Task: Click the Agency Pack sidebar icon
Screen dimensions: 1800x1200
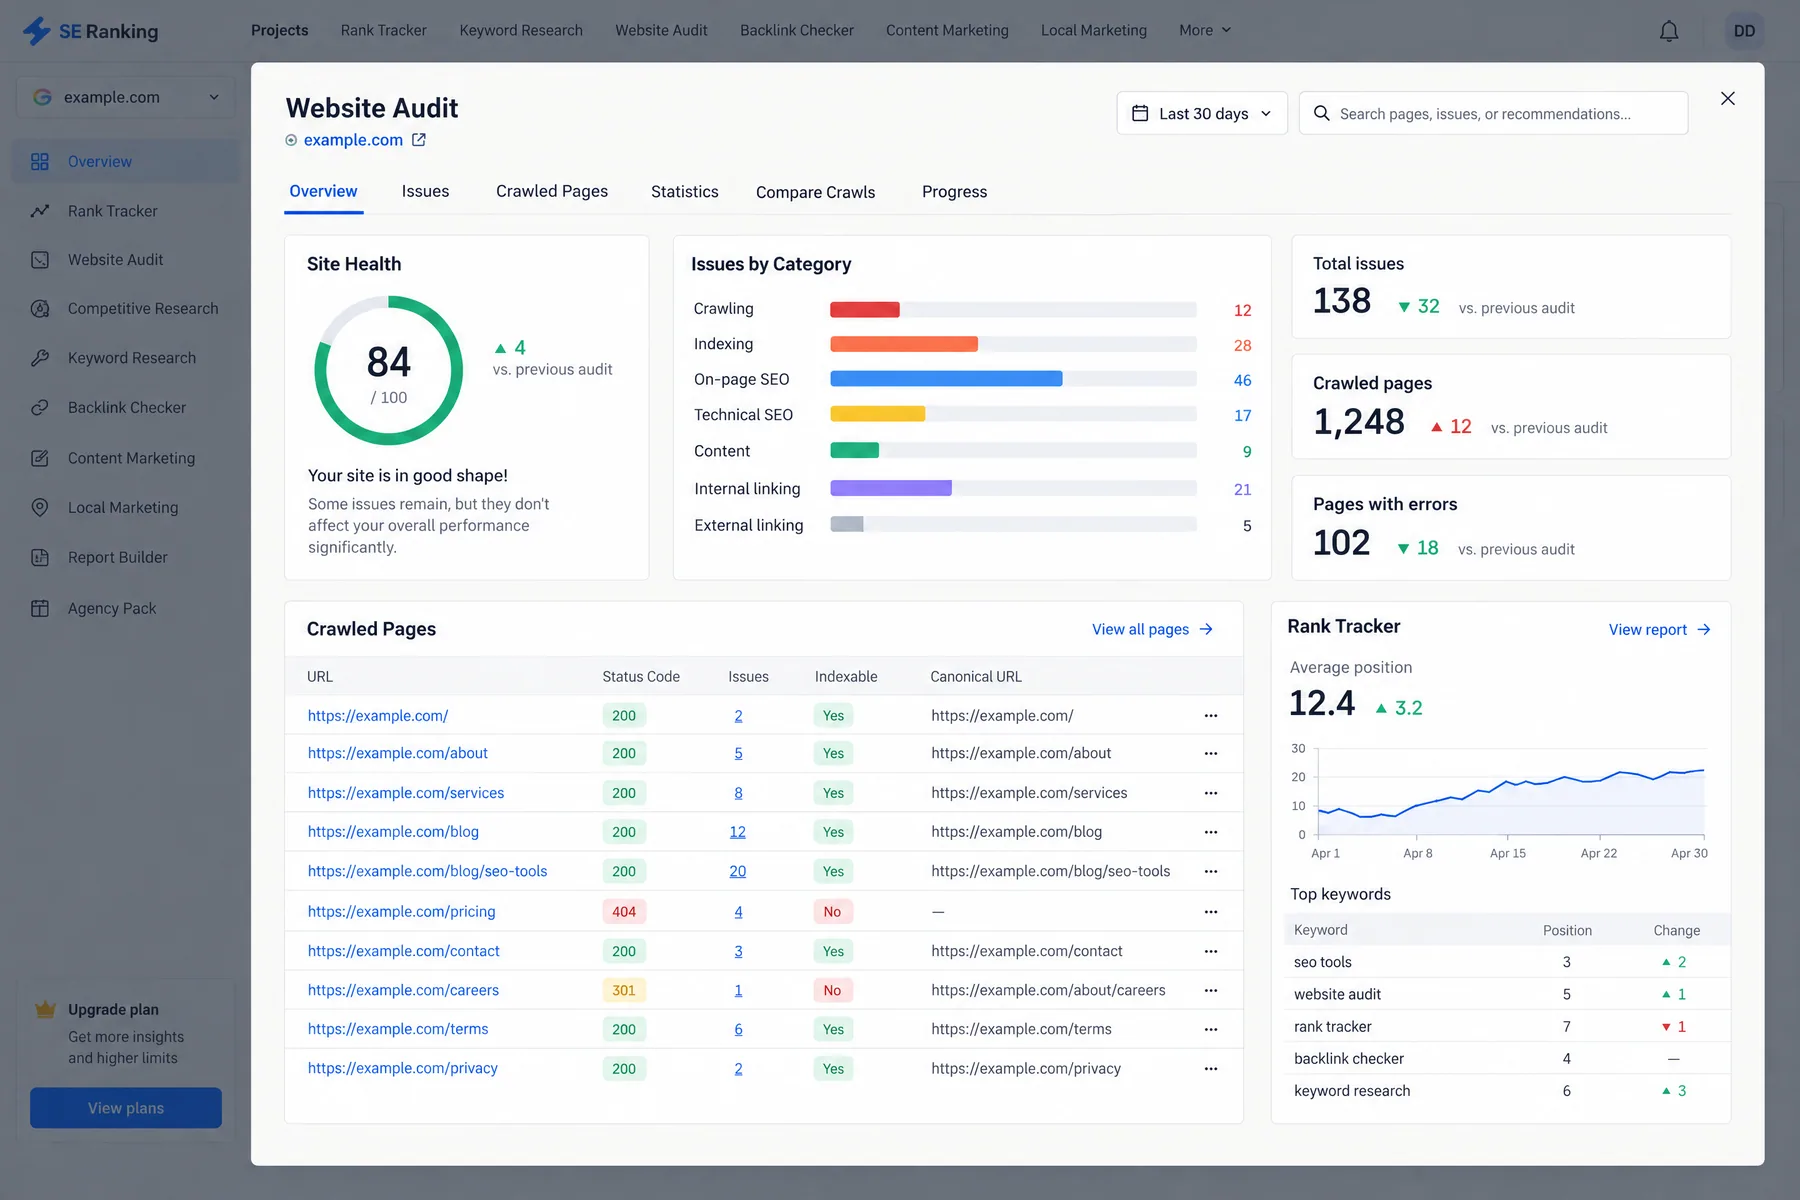Action: tap(40, 608)
